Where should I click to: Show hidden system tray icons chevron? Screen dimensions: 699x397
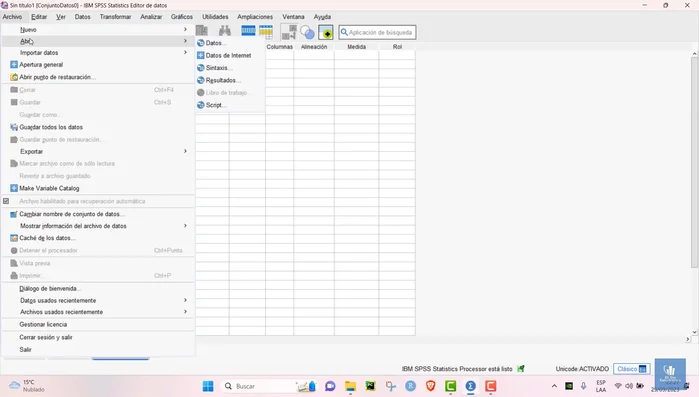[554, 386]
